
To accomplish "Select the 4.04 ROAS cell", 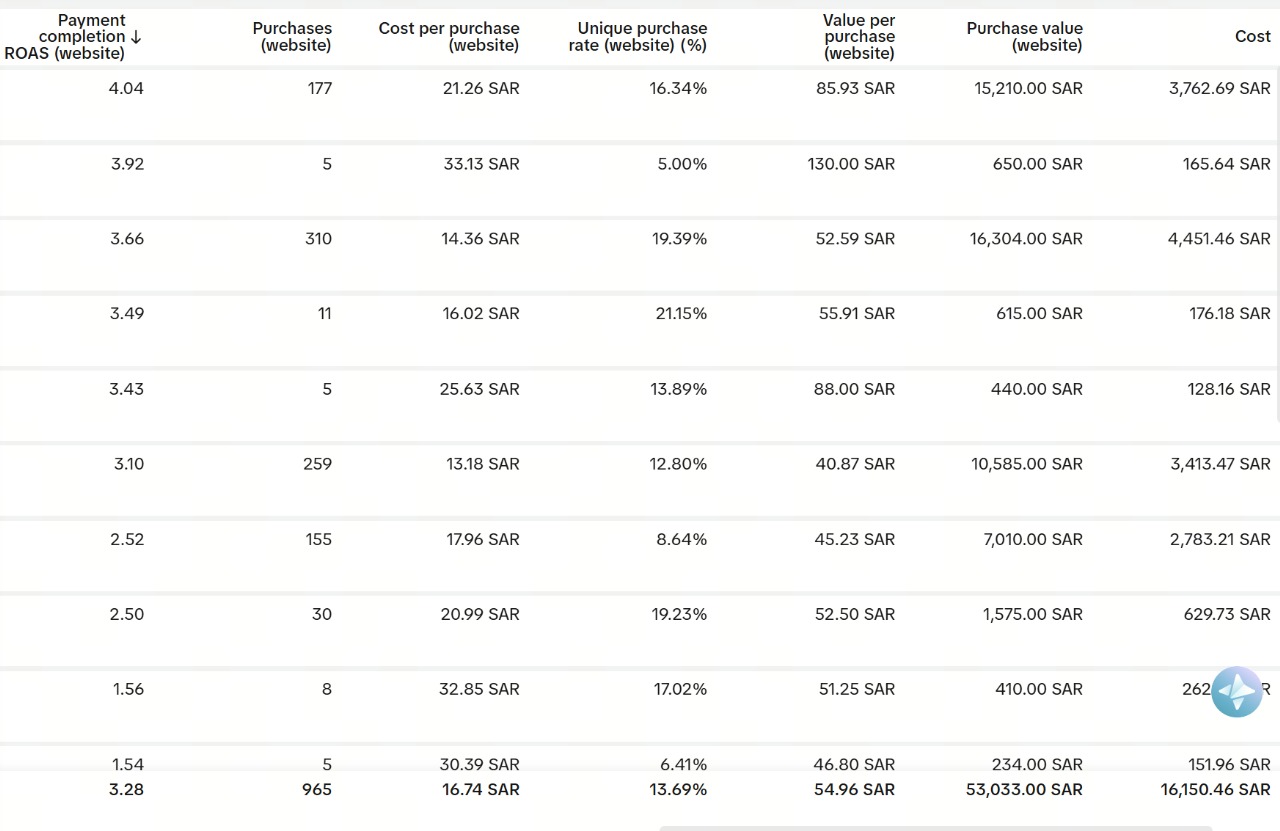I will pyautogui.click(x=126, y=89).
